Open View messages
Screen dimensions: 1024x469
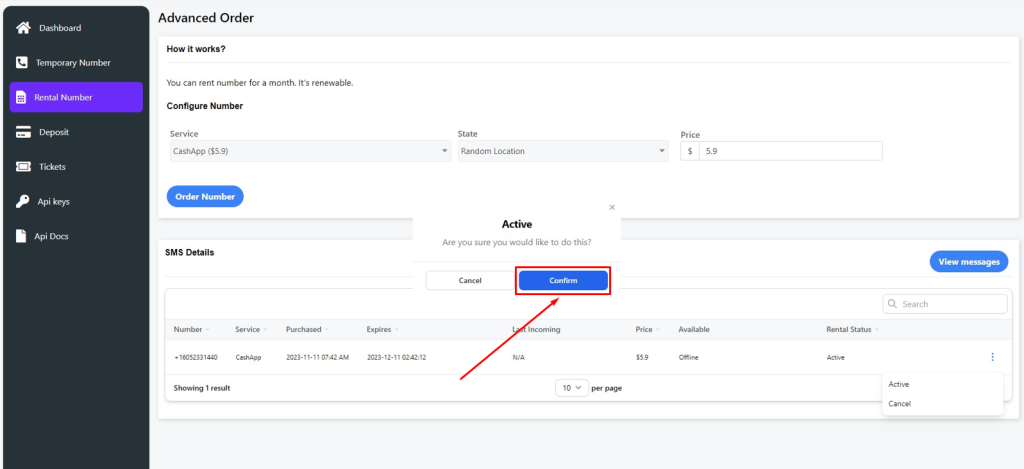pos(968,262)
